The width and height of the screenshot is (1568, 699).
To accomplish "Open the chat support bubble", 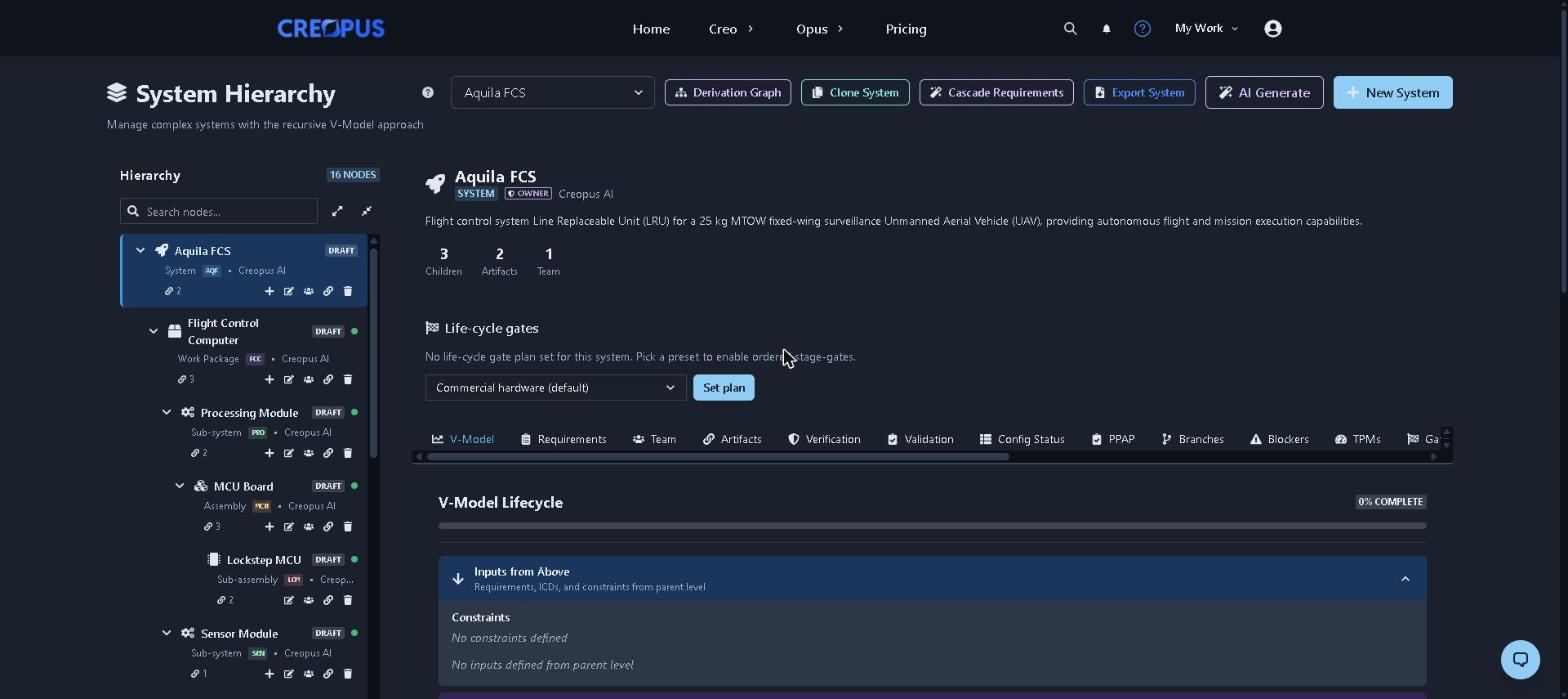I will coord(1520,659).
